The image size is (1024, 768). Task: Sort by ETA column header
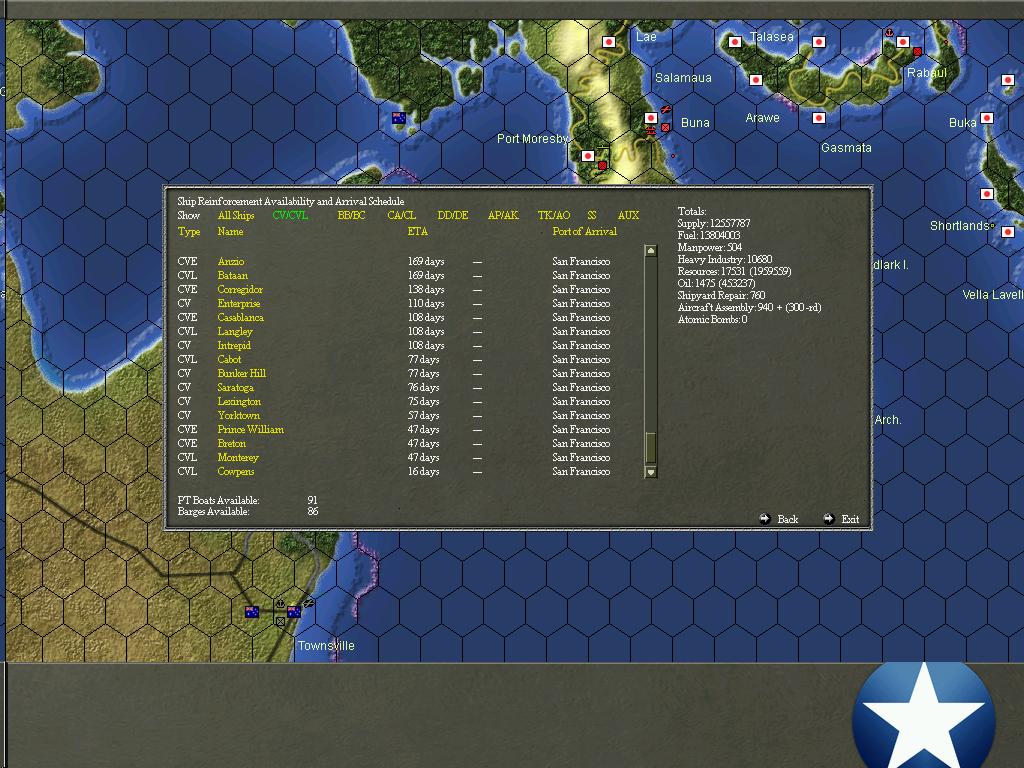click(x=417, y=231)
